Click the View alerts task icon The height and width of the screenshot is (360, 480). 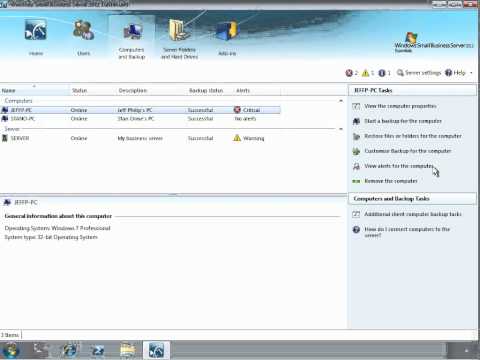356,166
